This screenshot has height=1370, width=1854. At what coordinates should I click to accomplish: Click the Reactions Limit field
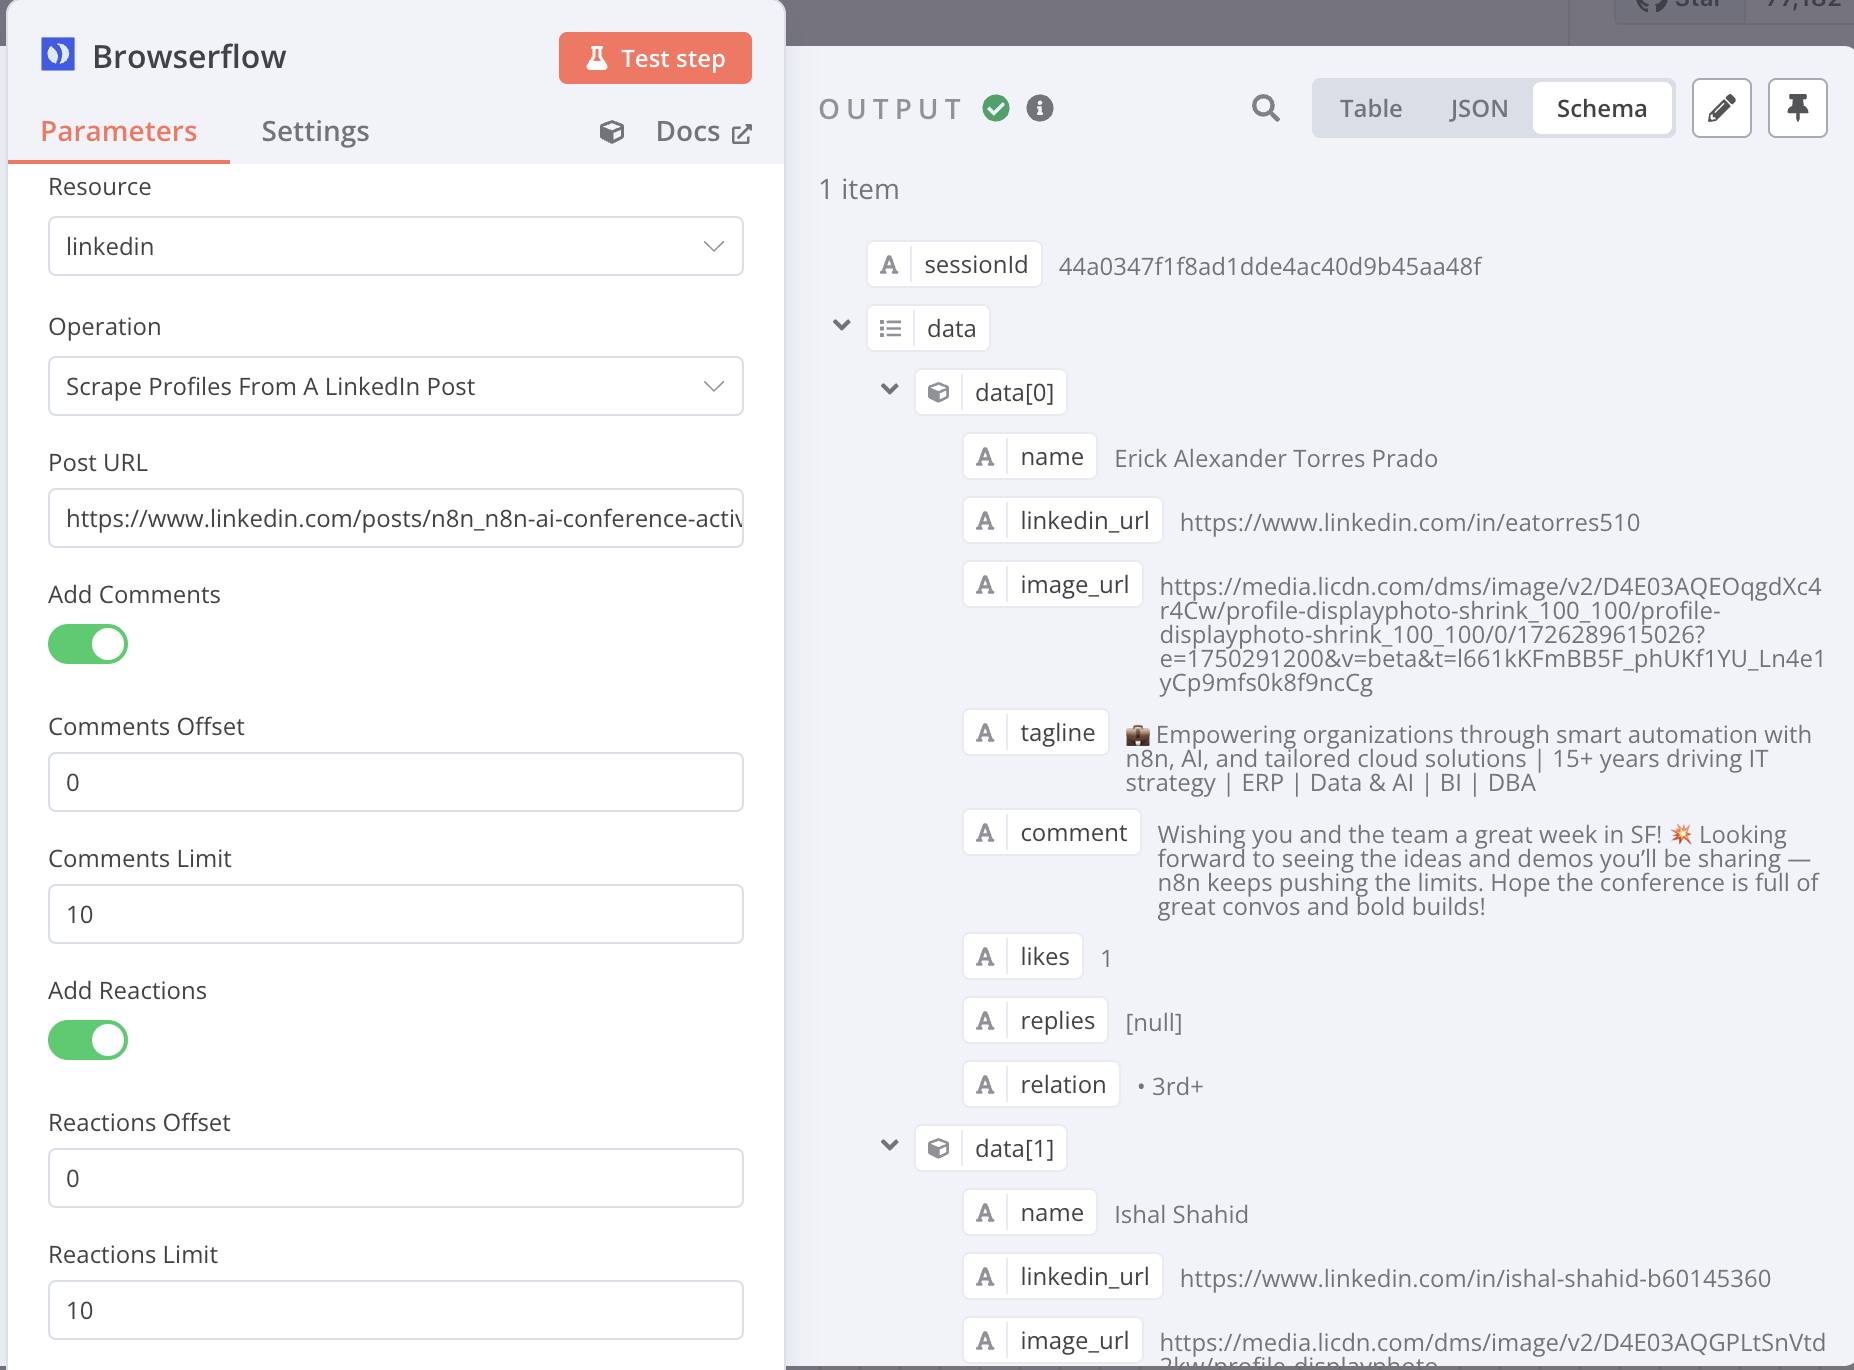396,1310
